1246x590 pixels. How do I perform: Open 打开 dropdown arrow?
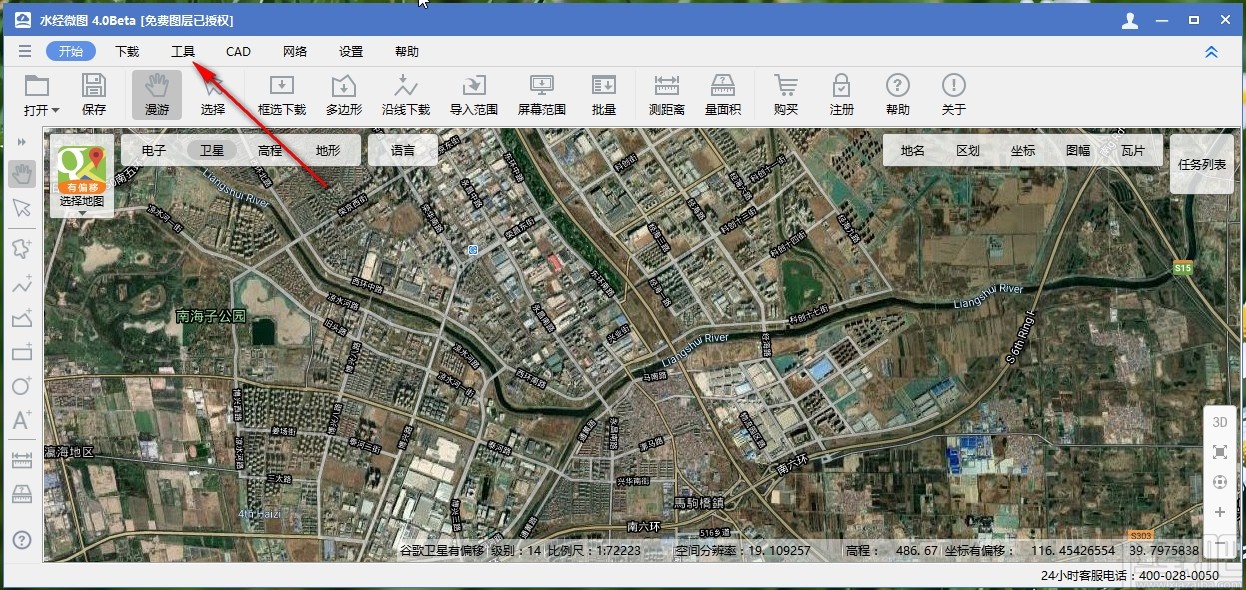(x=55, y=110)
